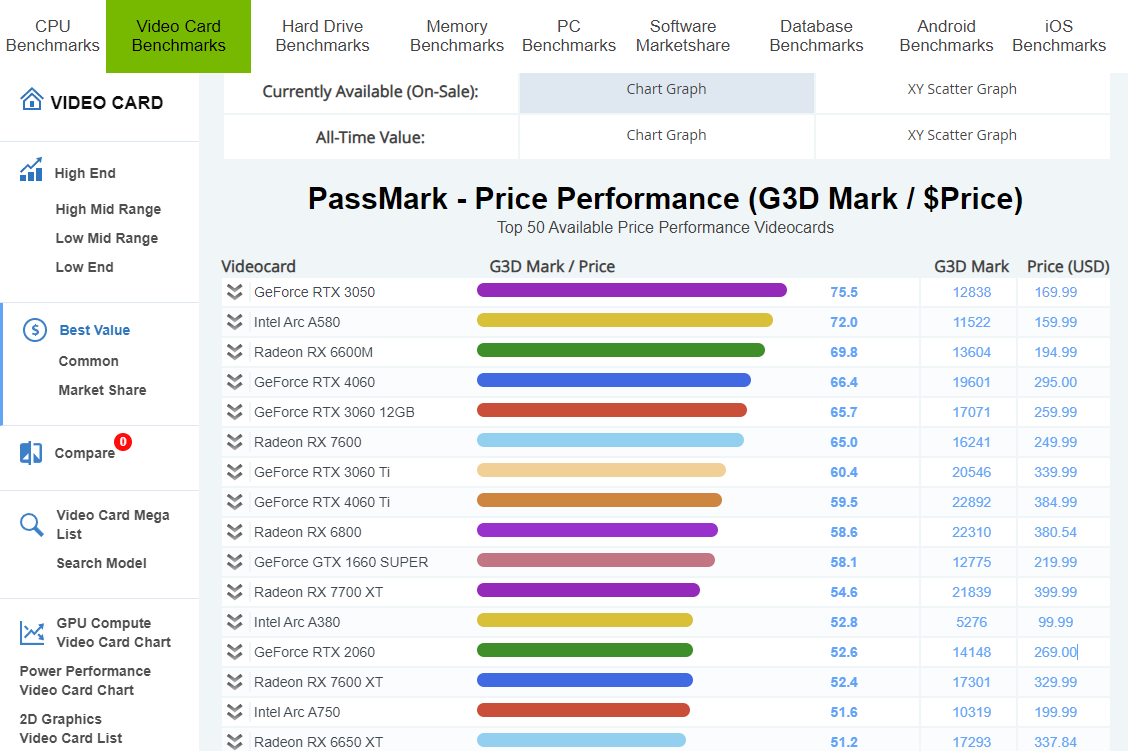Click the Videocard column header

coord(258,266)
